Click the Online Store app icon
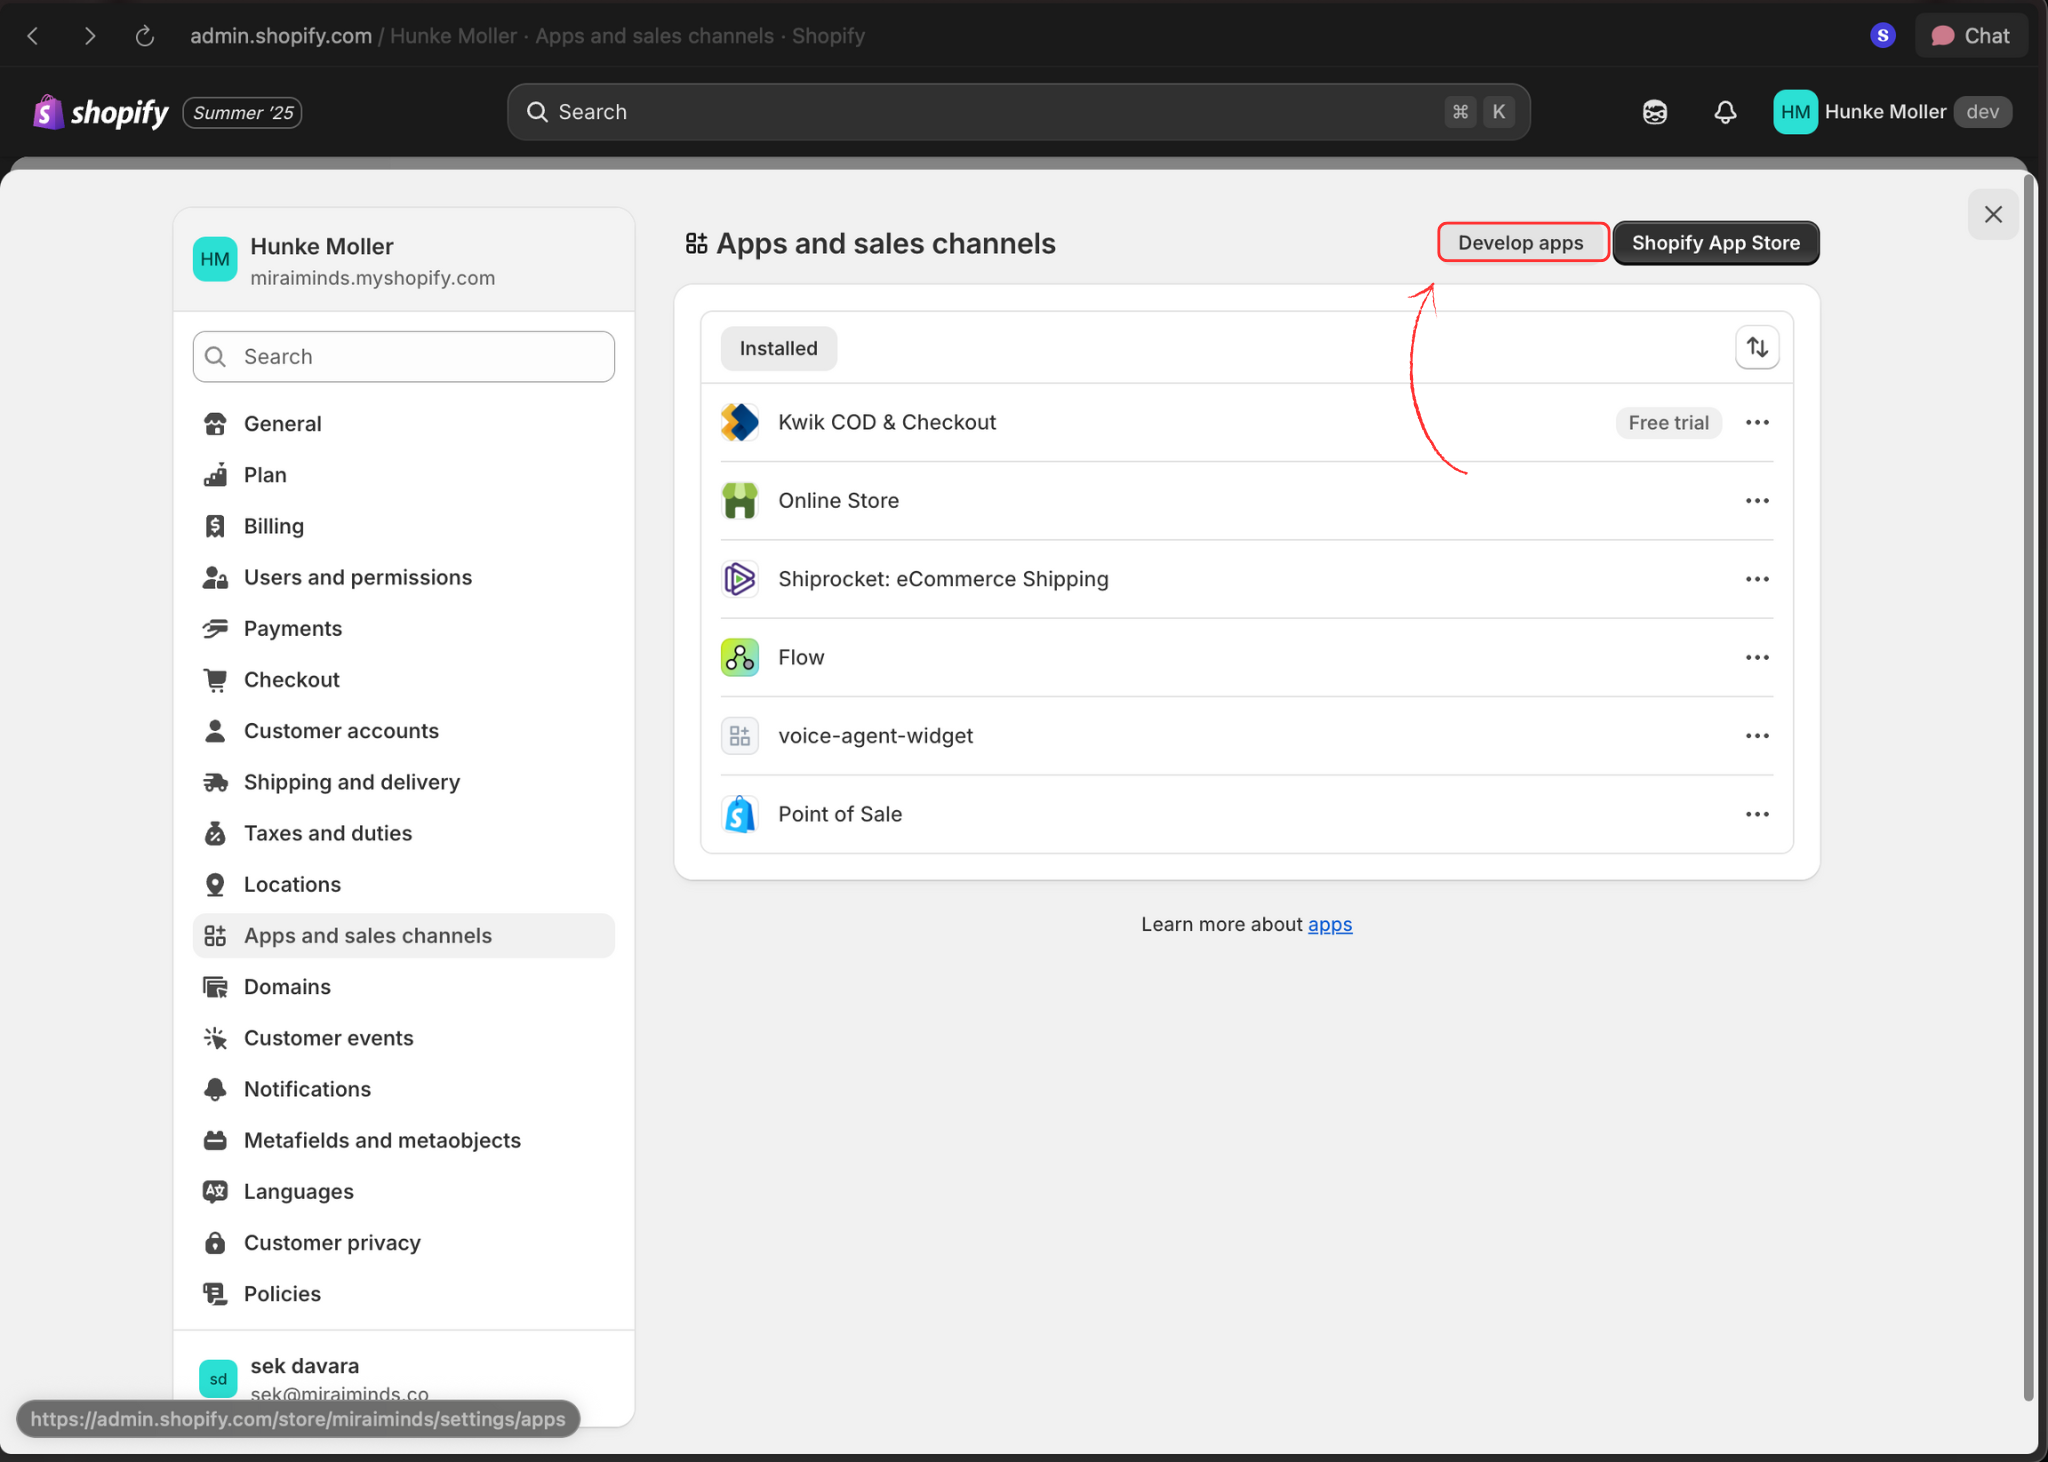Image resolution: width=2048 pixels, height=1462 pixels. (739, 500)
